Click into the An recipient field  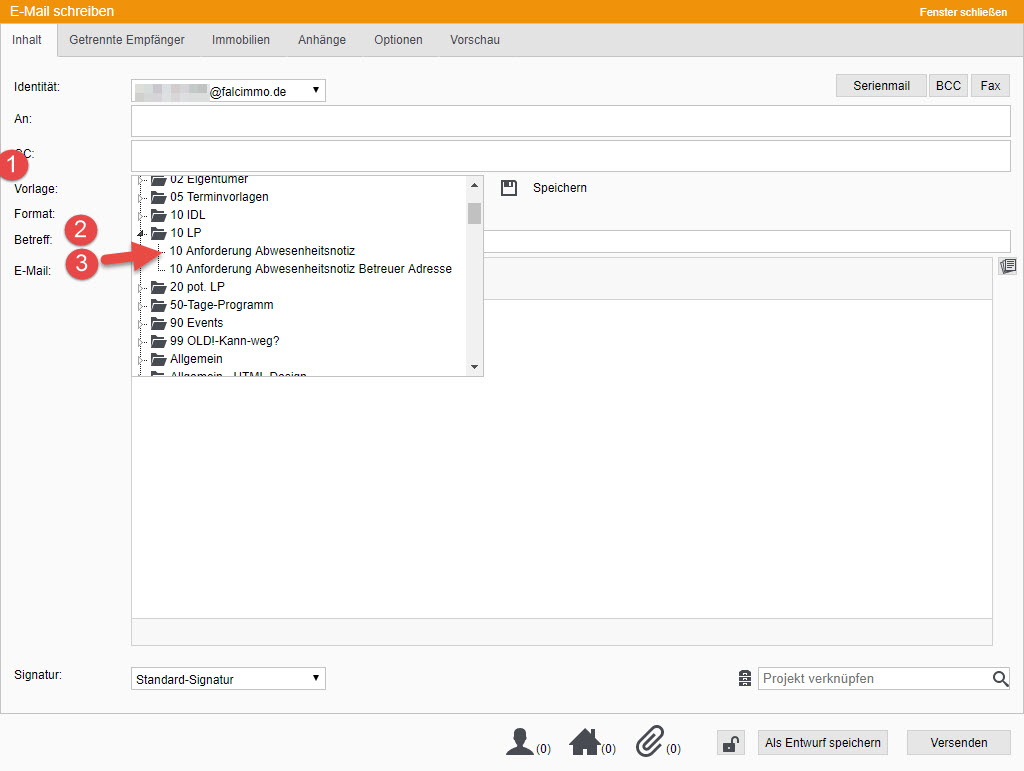570,121
